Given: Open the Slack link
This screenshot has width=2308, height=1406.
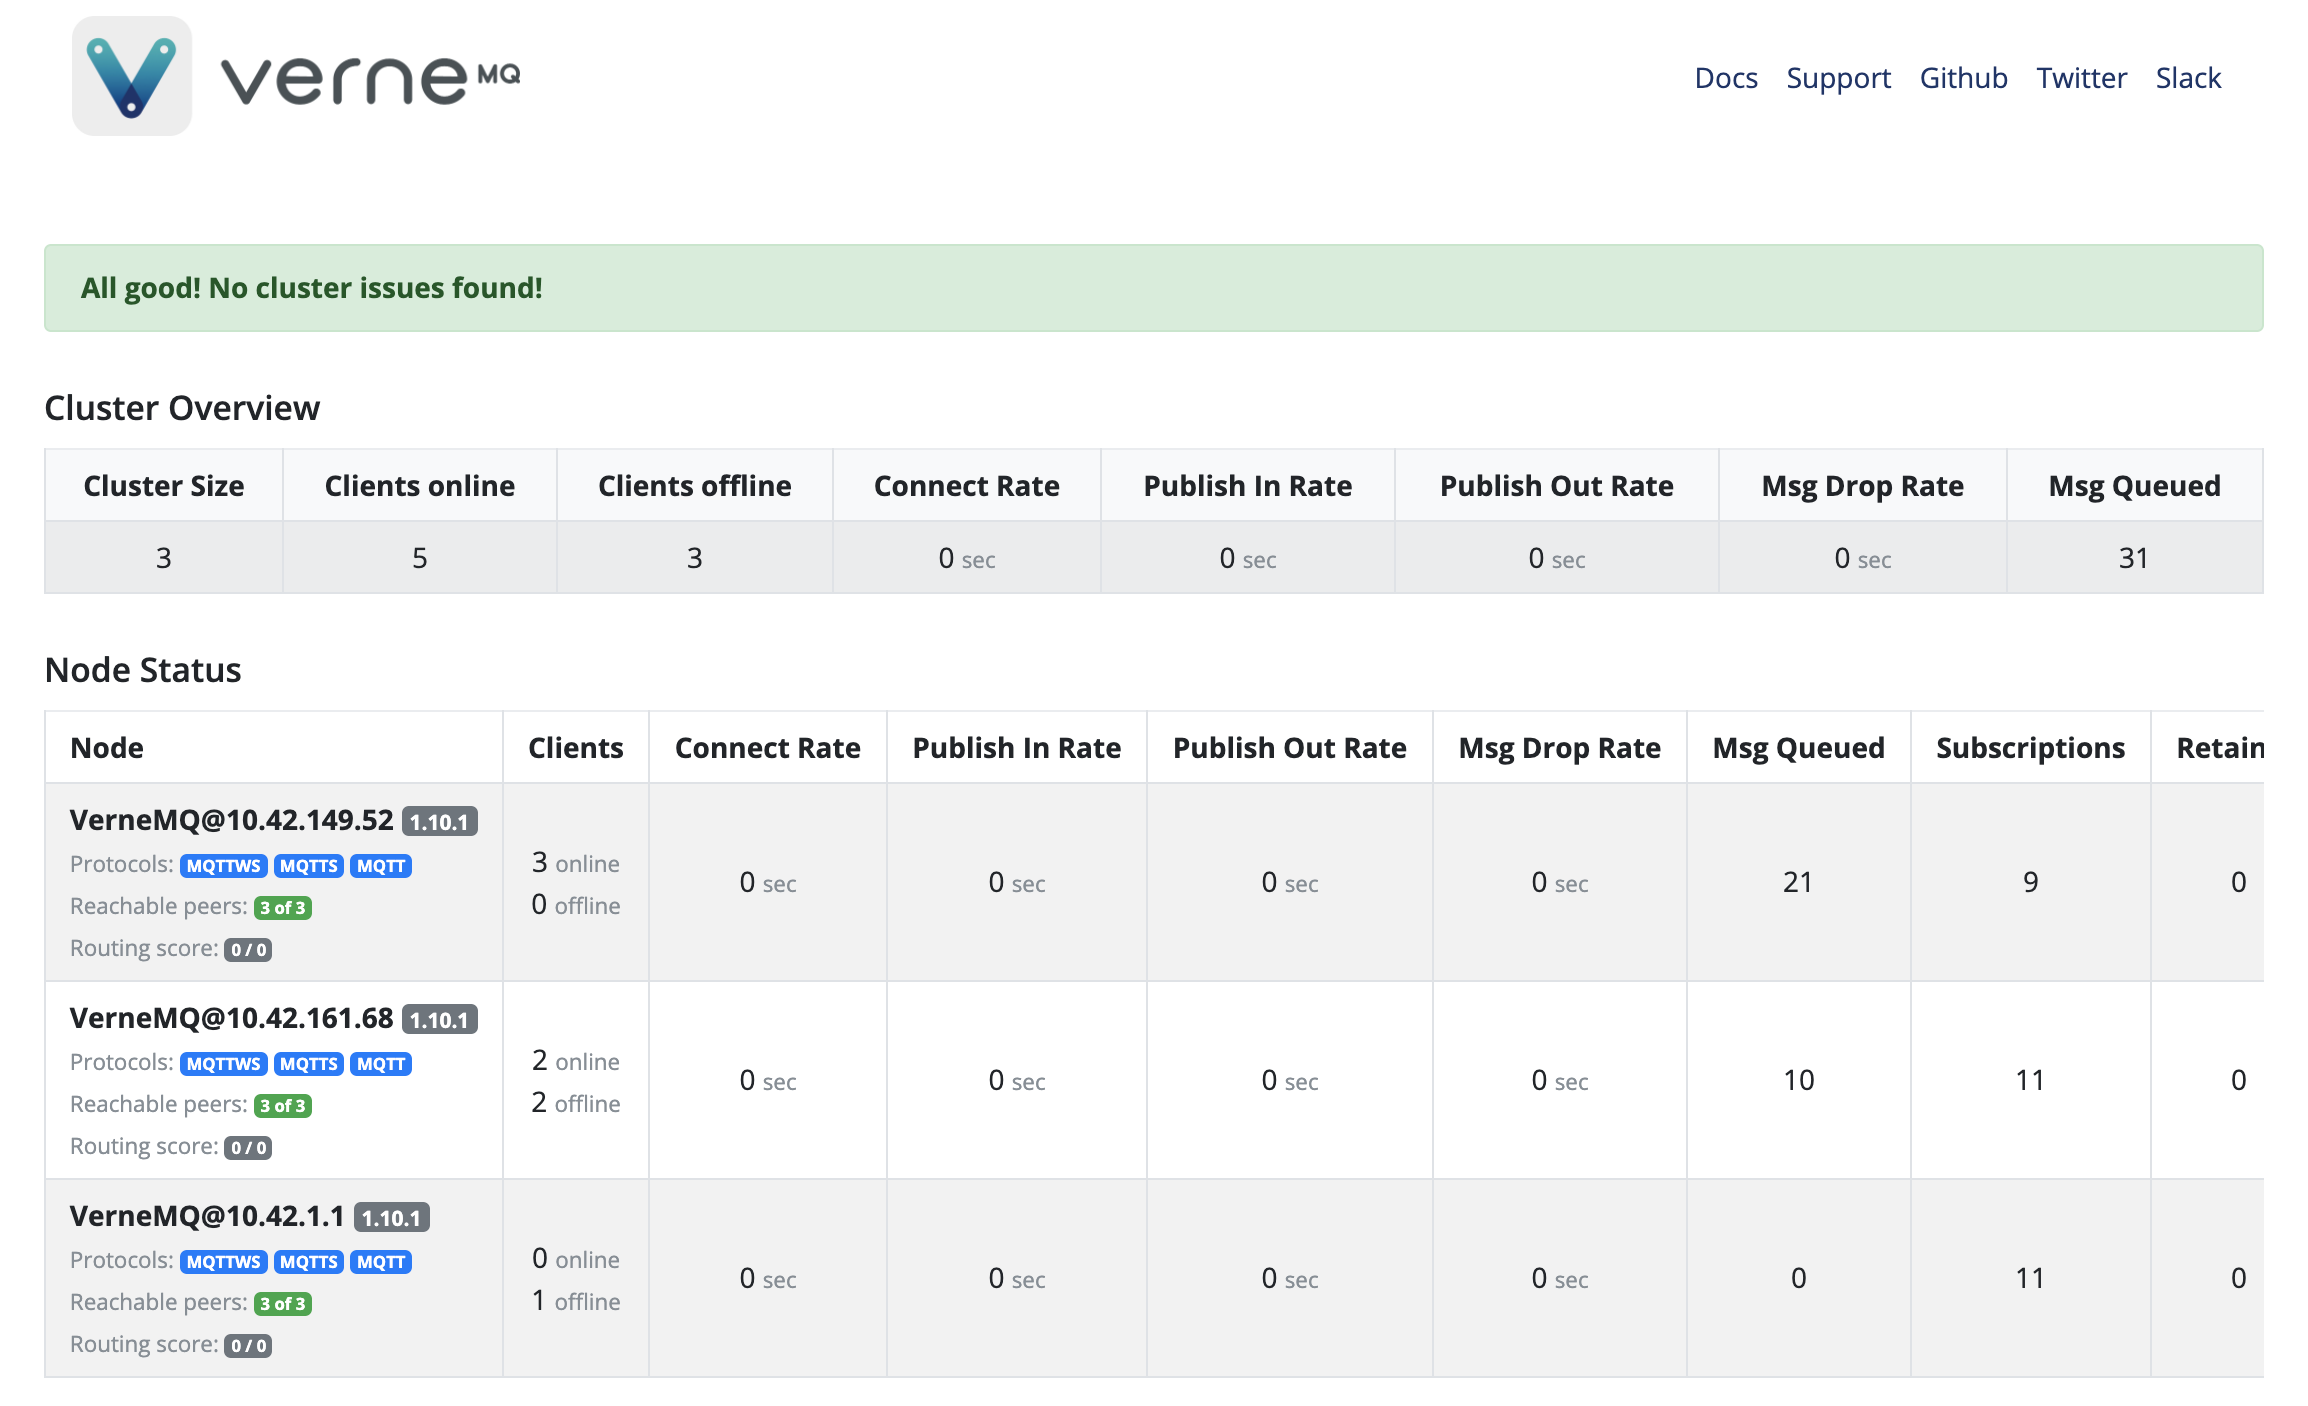Looking at the screenshot, I should coord(2187,78).
